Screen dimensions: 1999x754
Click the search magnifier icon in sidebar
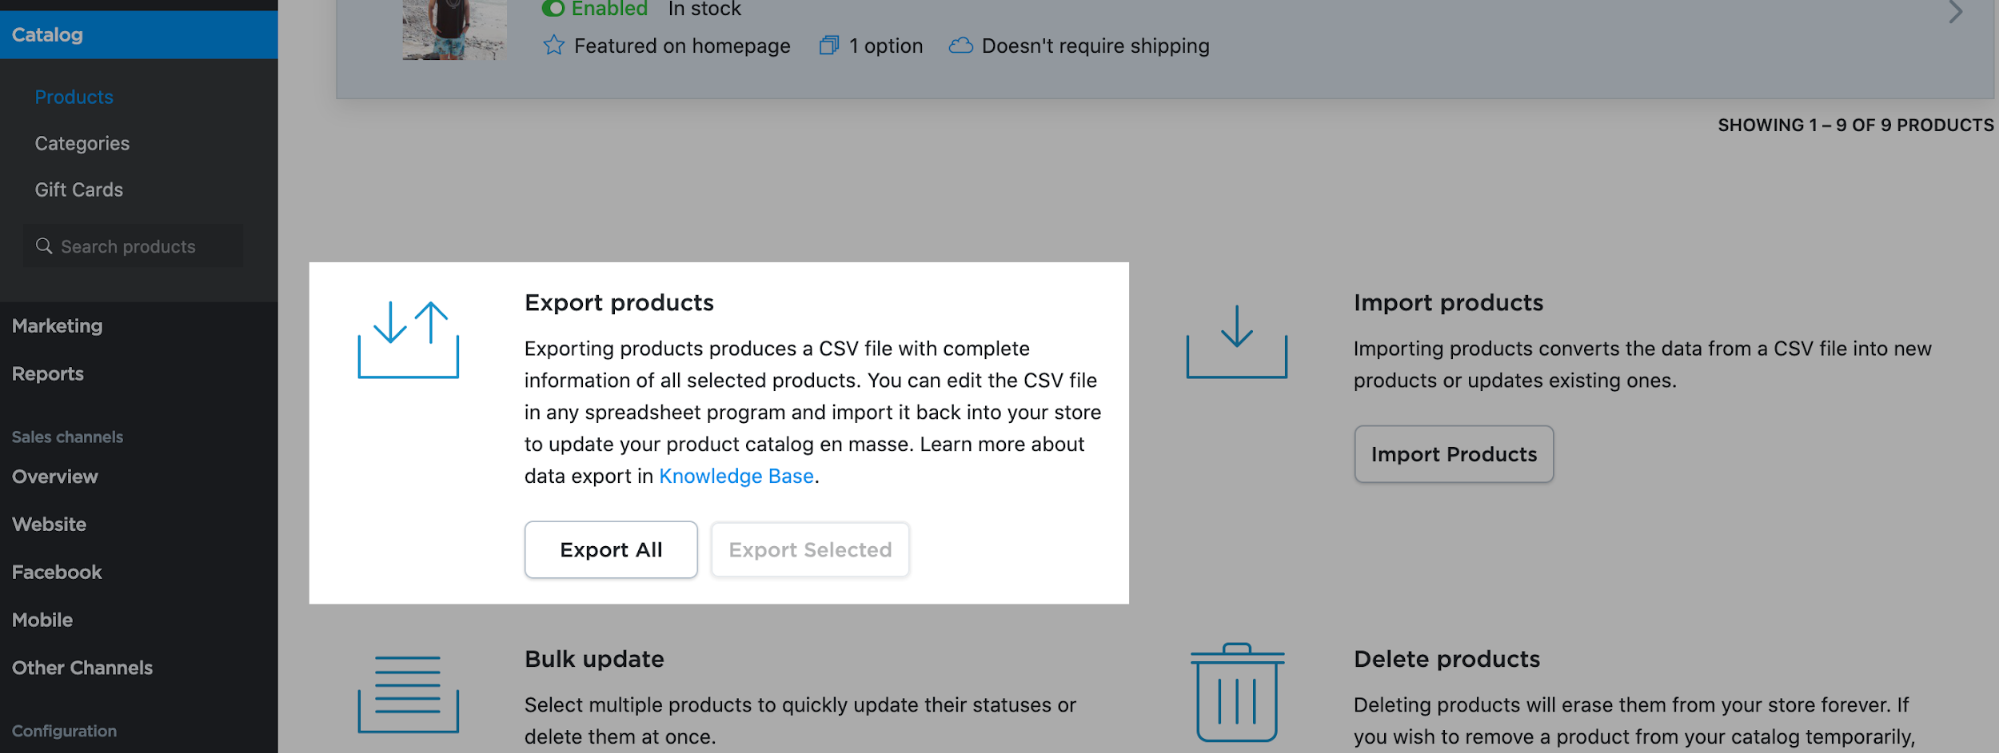[x=44, y=246]
